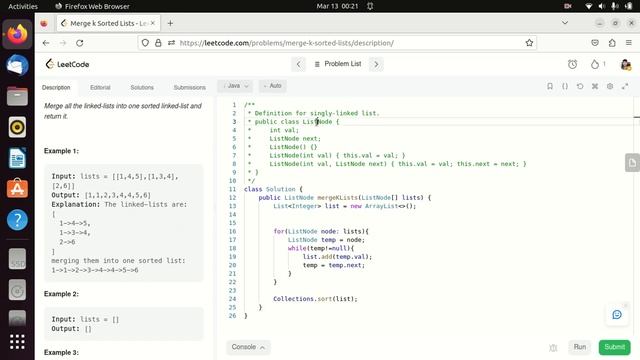Open the Extensions puzzle icon
Viewport: 640px width, 360px height.
[x=612, y=43]
